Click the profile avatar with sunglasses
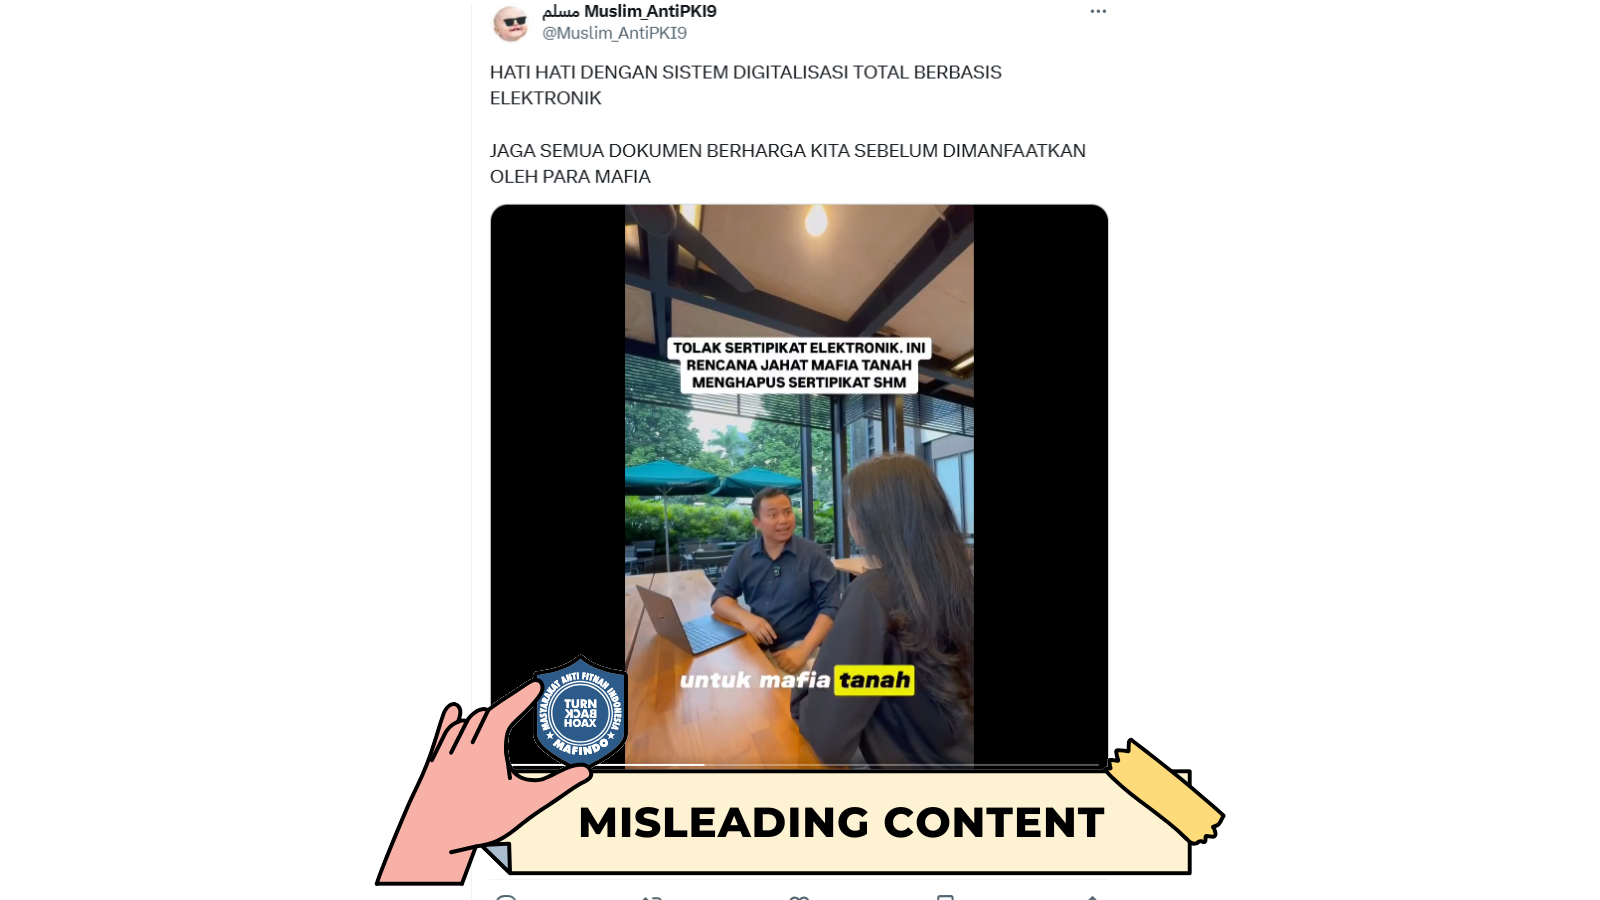Viewport: 1600px width, 900px height. [x=511, y=22]
